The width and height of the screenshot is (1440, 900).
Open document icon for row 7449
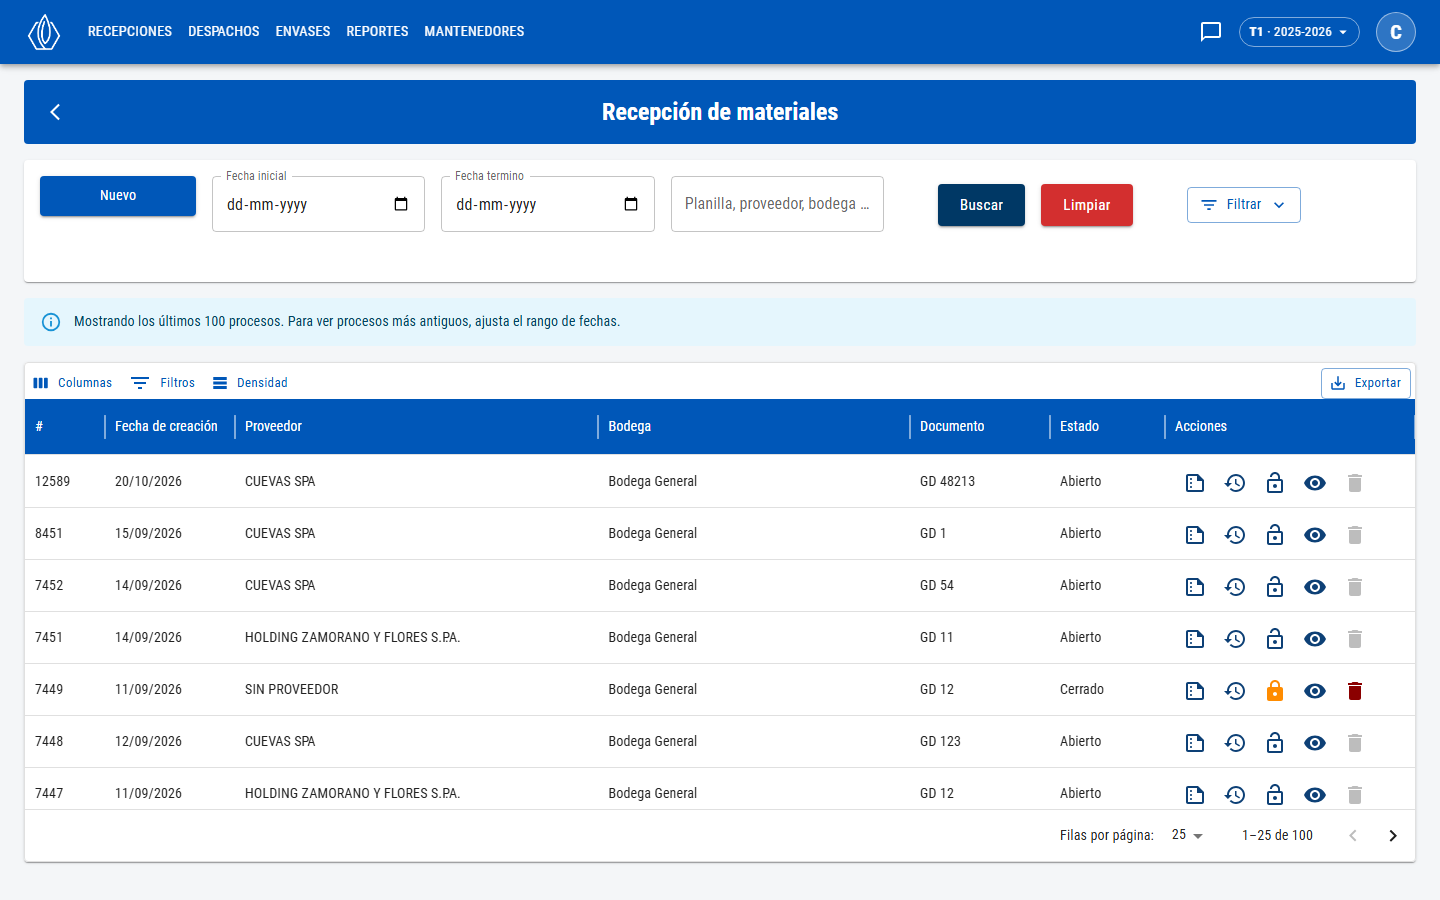click(1195, 691)
